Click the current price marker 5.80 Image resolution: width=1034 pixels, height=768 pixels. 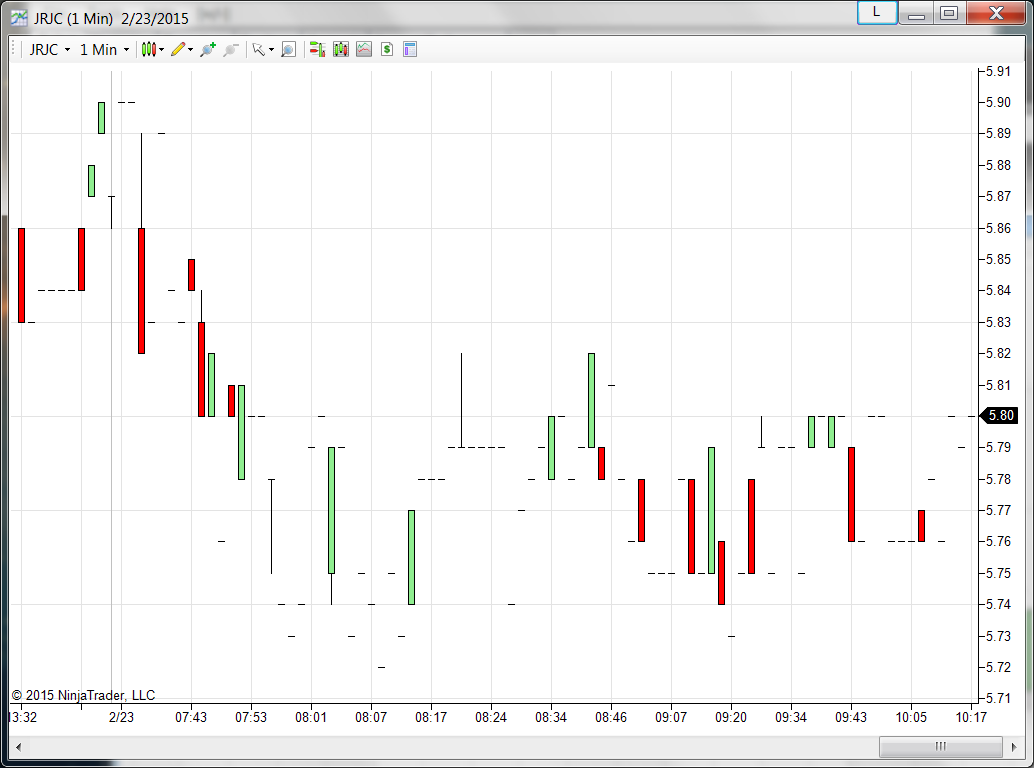pos(1000,415)
